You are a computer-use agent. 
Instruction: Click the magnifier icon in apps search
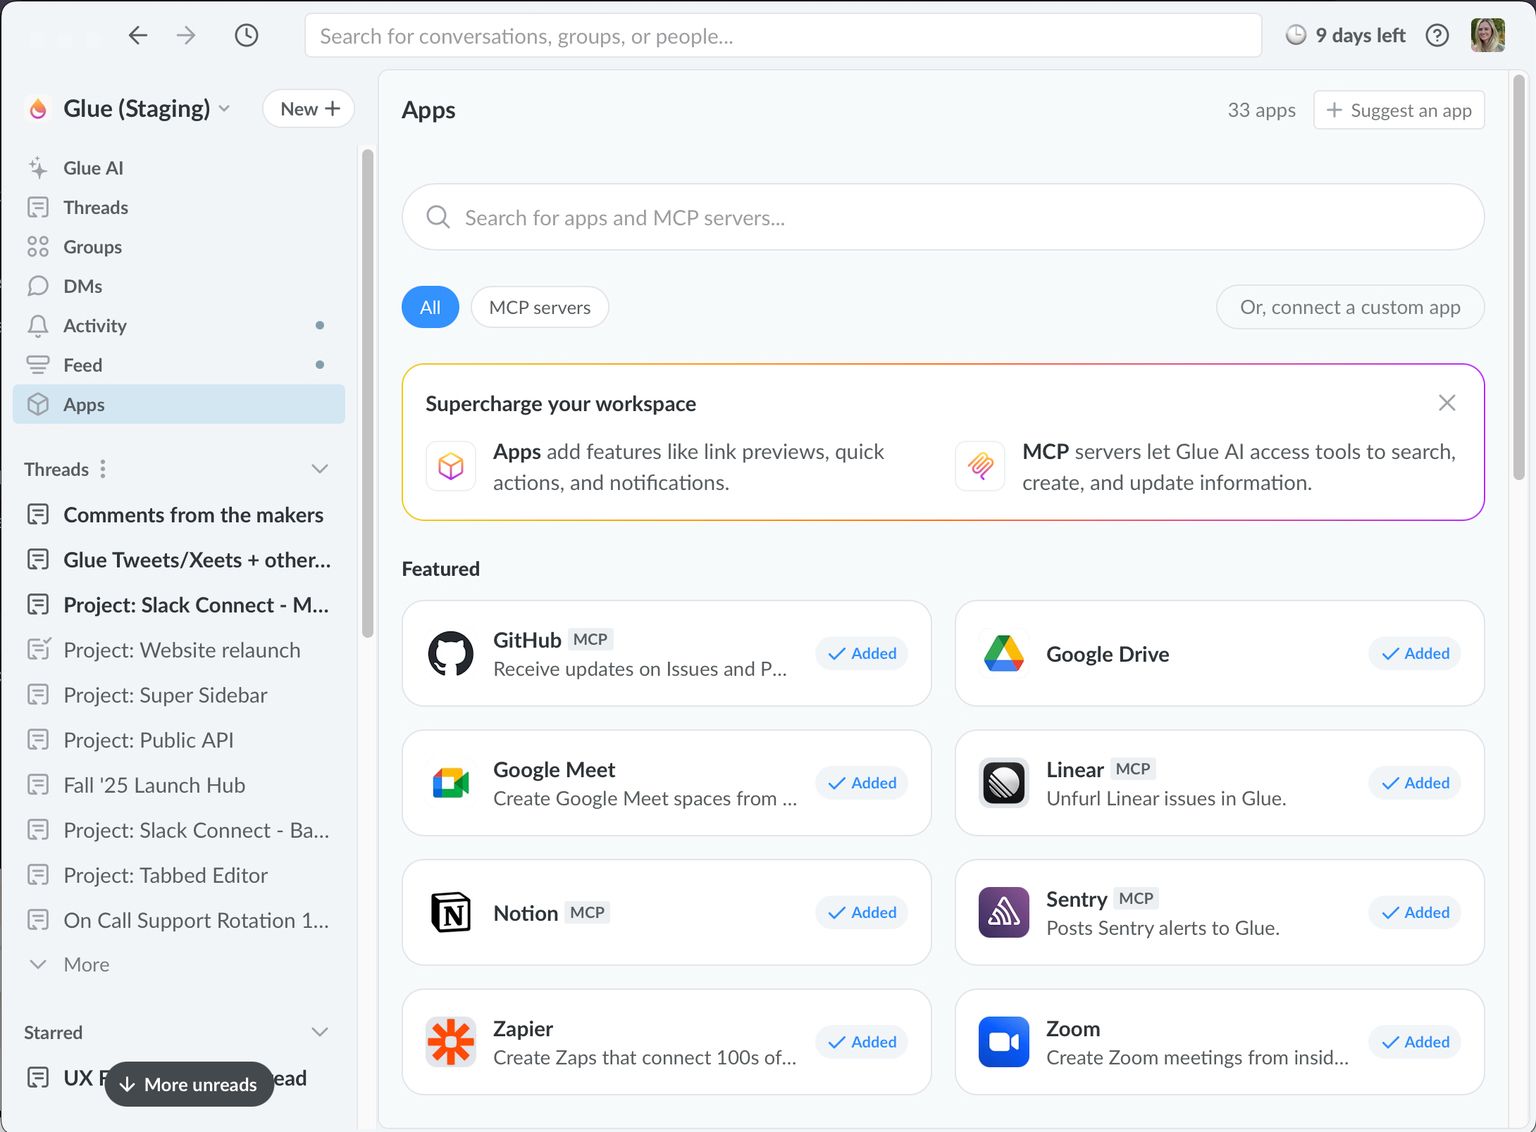(438, 217)
